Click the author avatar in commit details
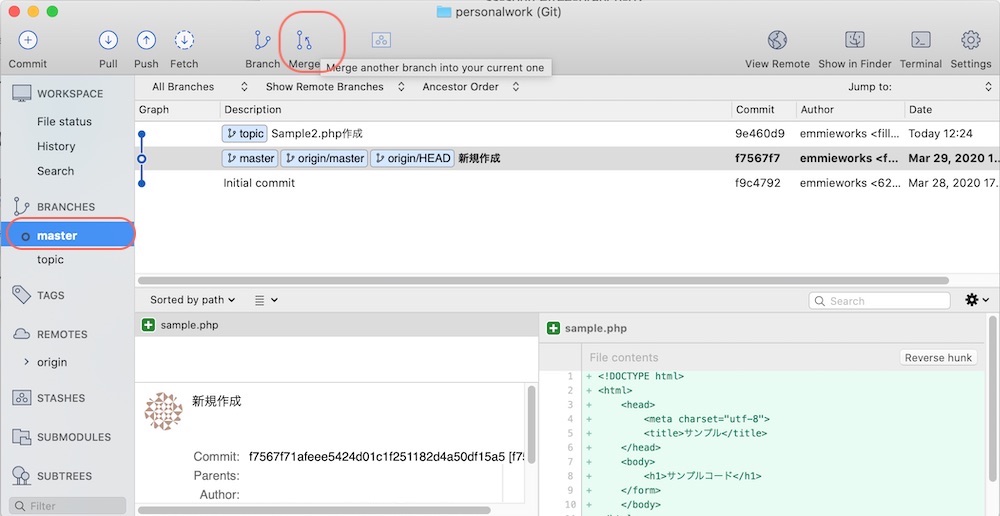The width and height of the screenshot is (1000, 516). coord(163,411)
